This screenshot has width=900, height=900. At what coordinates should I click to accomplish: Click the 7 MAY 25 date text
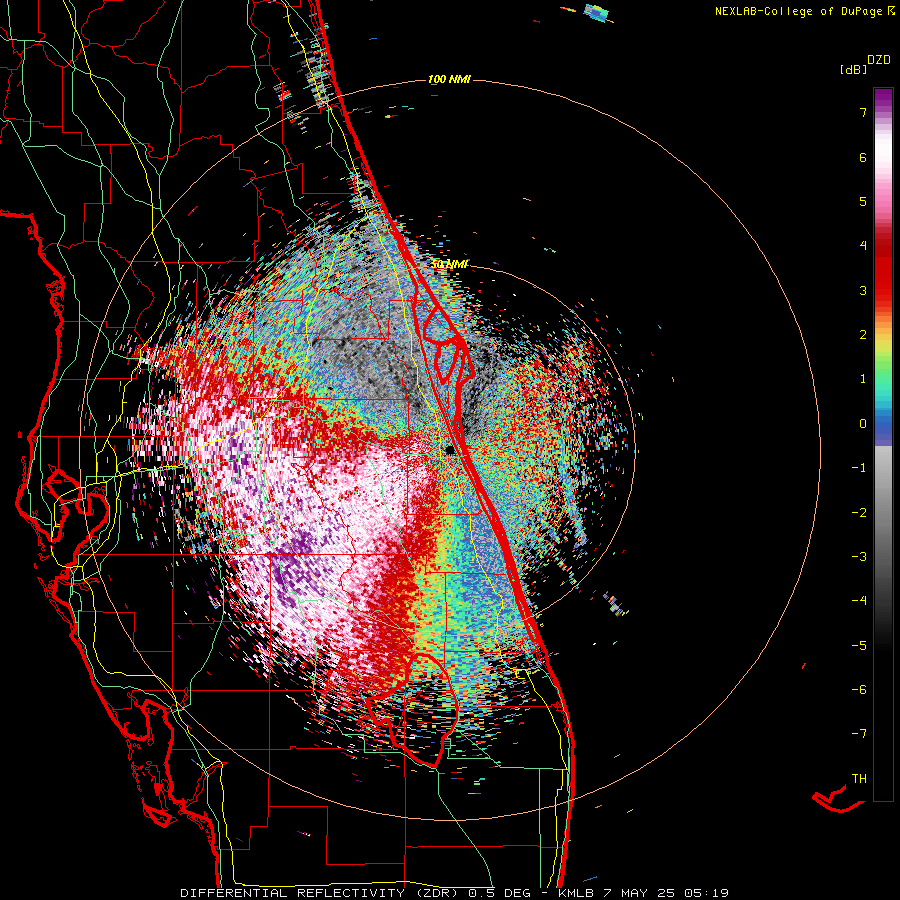(641, 893)
